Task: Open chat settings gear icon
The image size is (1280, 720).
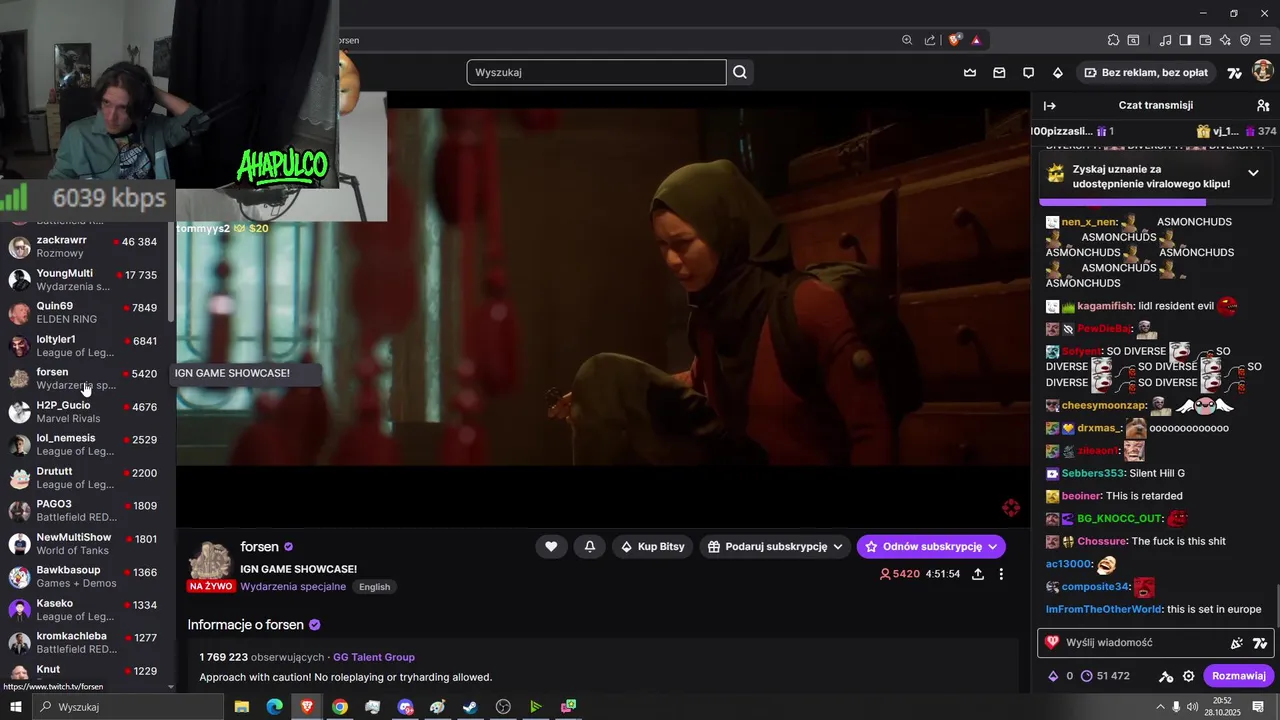Action: point(1188,676)
